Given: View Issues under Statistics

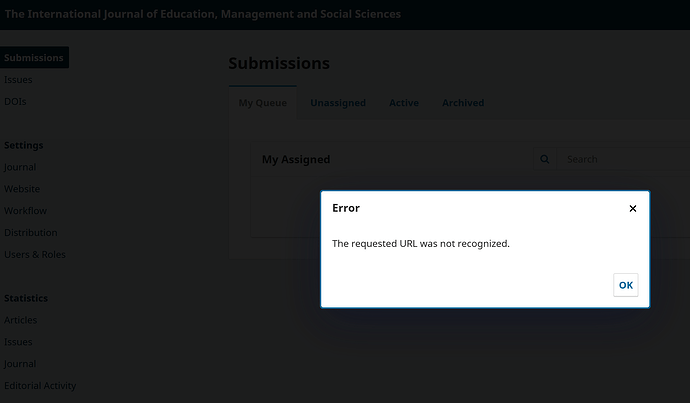Looking at the screenshot, I should [x=18, y=342].
